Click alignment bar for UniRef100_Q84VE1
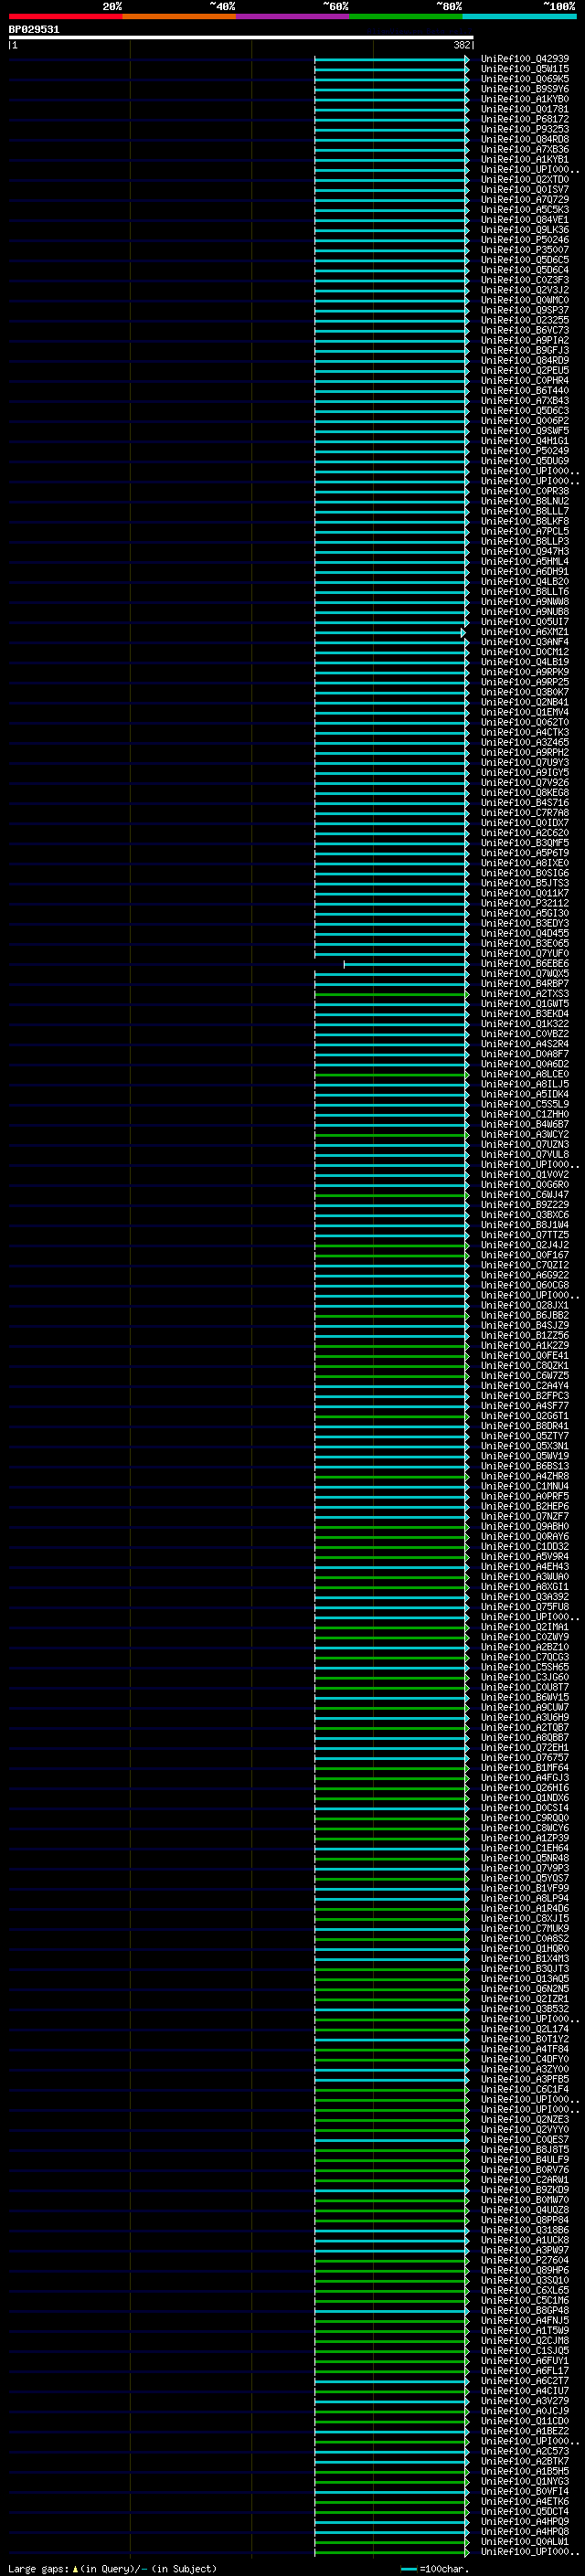The width and height of the screenshot is (585, 2576). (x=391, y=220)
